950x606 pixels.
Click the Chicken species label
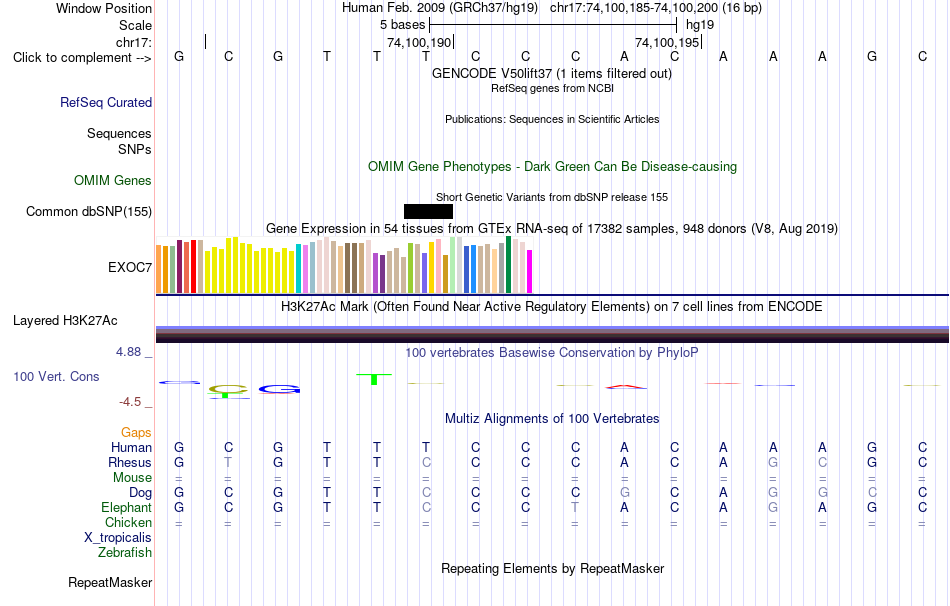pyautogui.click(x=128, y=522)
